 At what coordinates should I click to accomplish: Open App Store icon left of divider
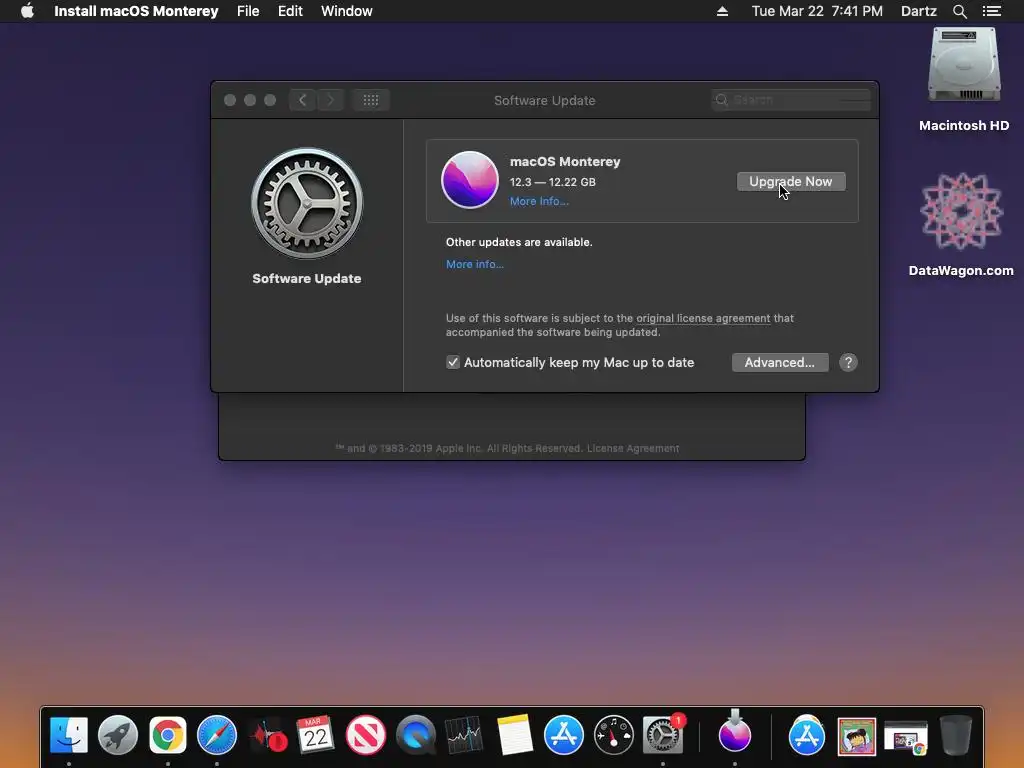(564, 735)
